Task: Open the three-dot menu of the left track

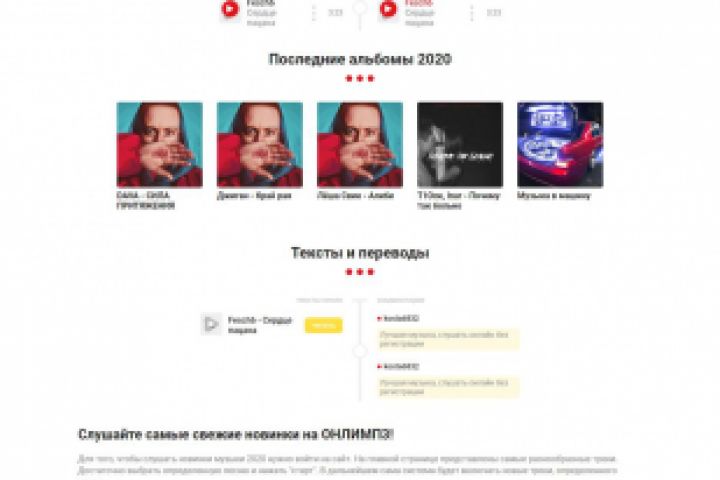Action: 314,13
